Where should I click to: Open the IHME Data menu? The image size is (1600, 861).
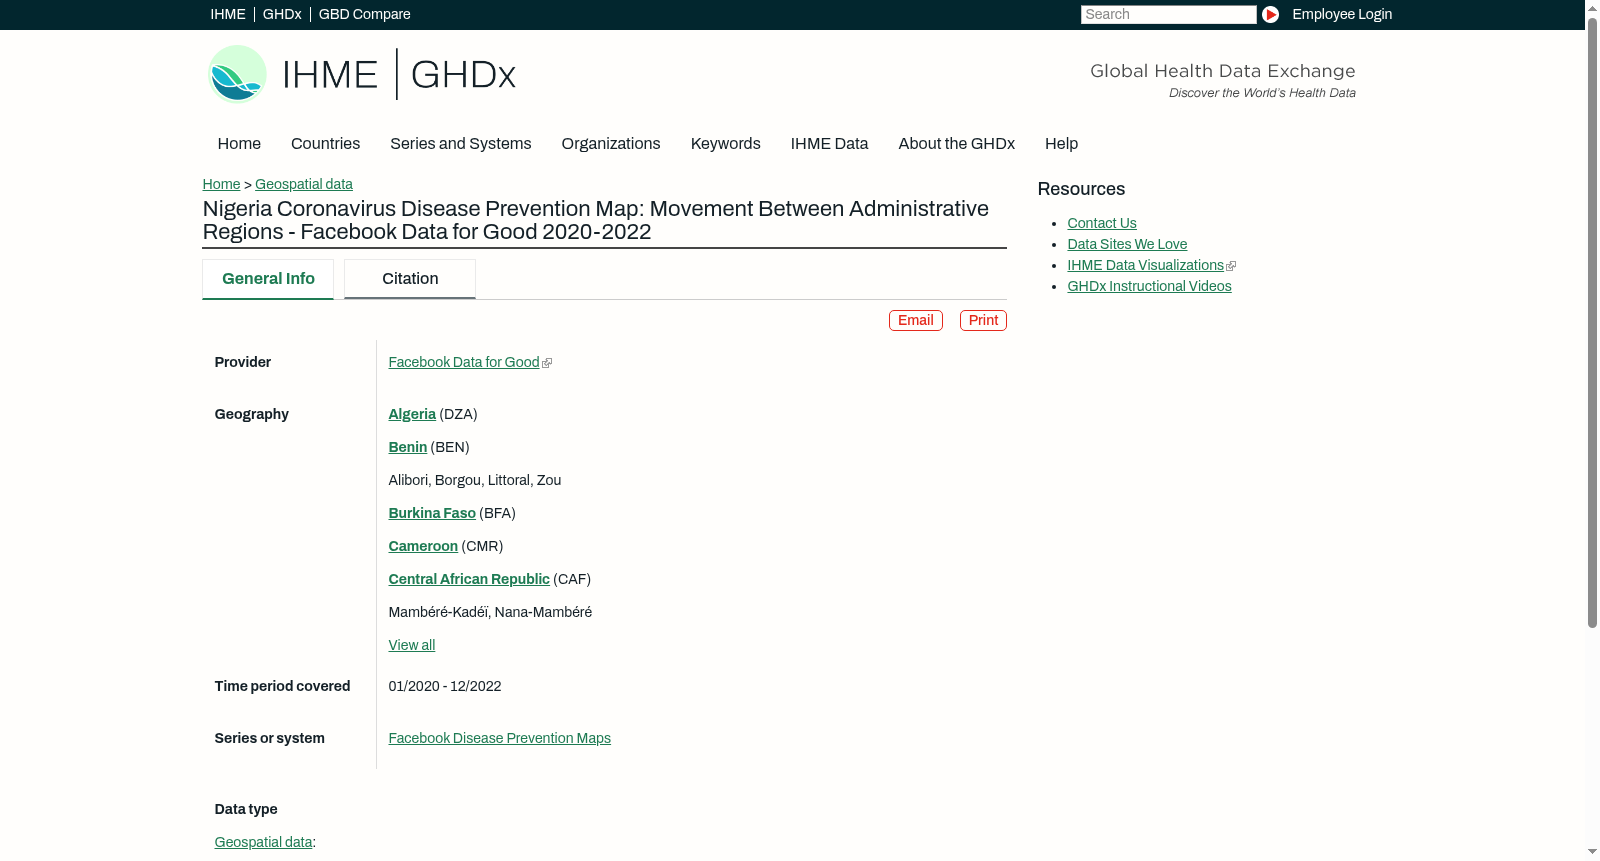click(x=829, y=144)
